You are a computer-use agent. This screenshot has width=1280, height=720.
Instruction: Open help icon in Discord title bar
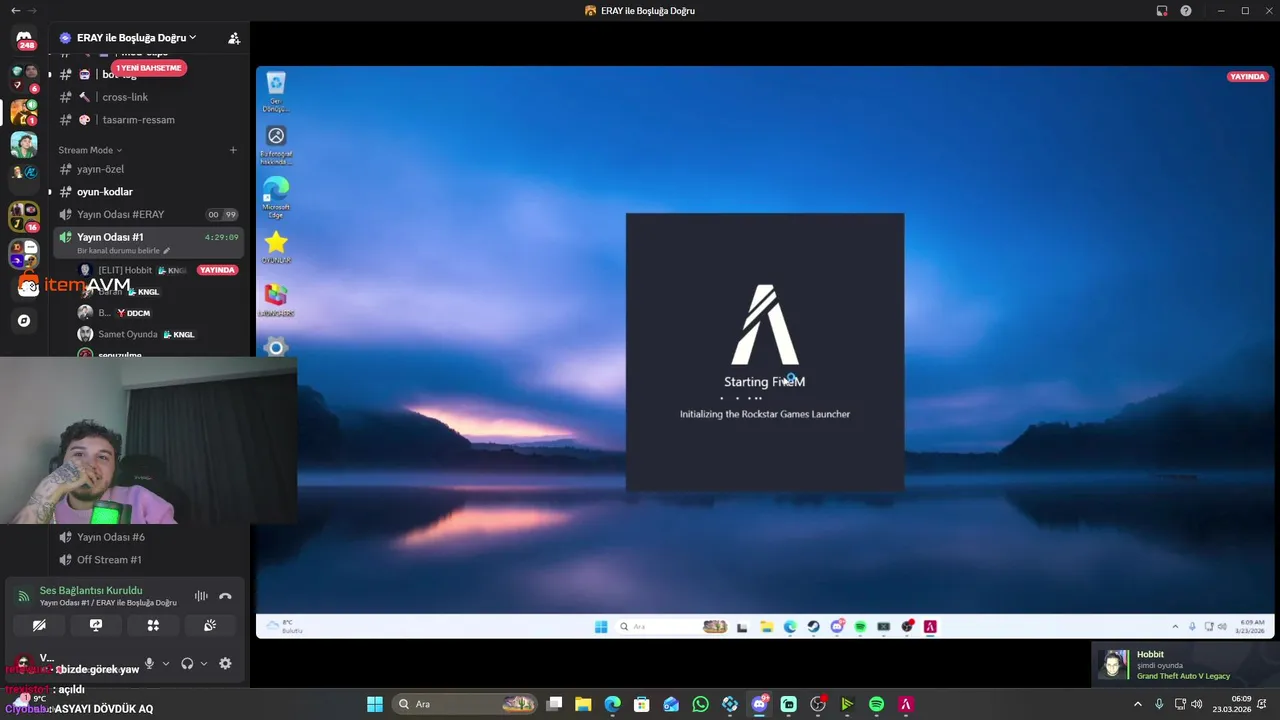[1186, 10]
